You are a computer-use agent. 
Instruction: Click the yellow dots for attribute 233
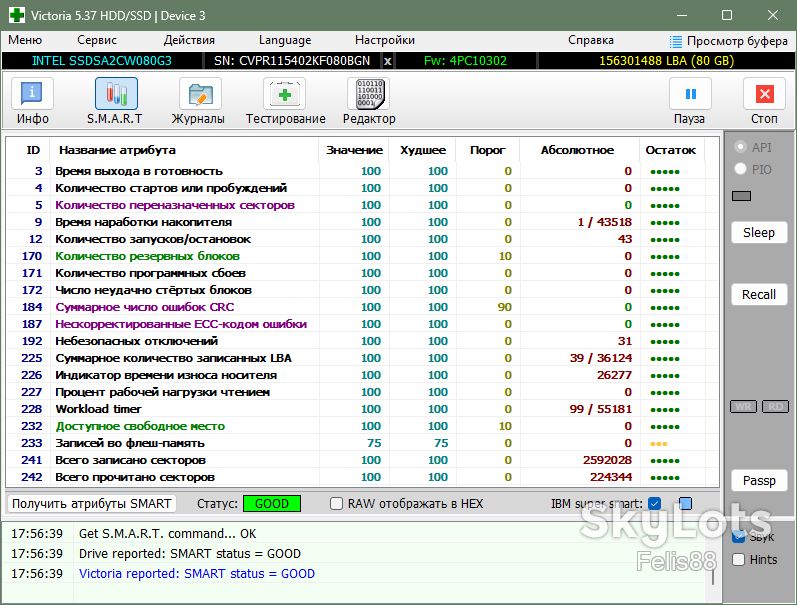click(x=659, y=444)
